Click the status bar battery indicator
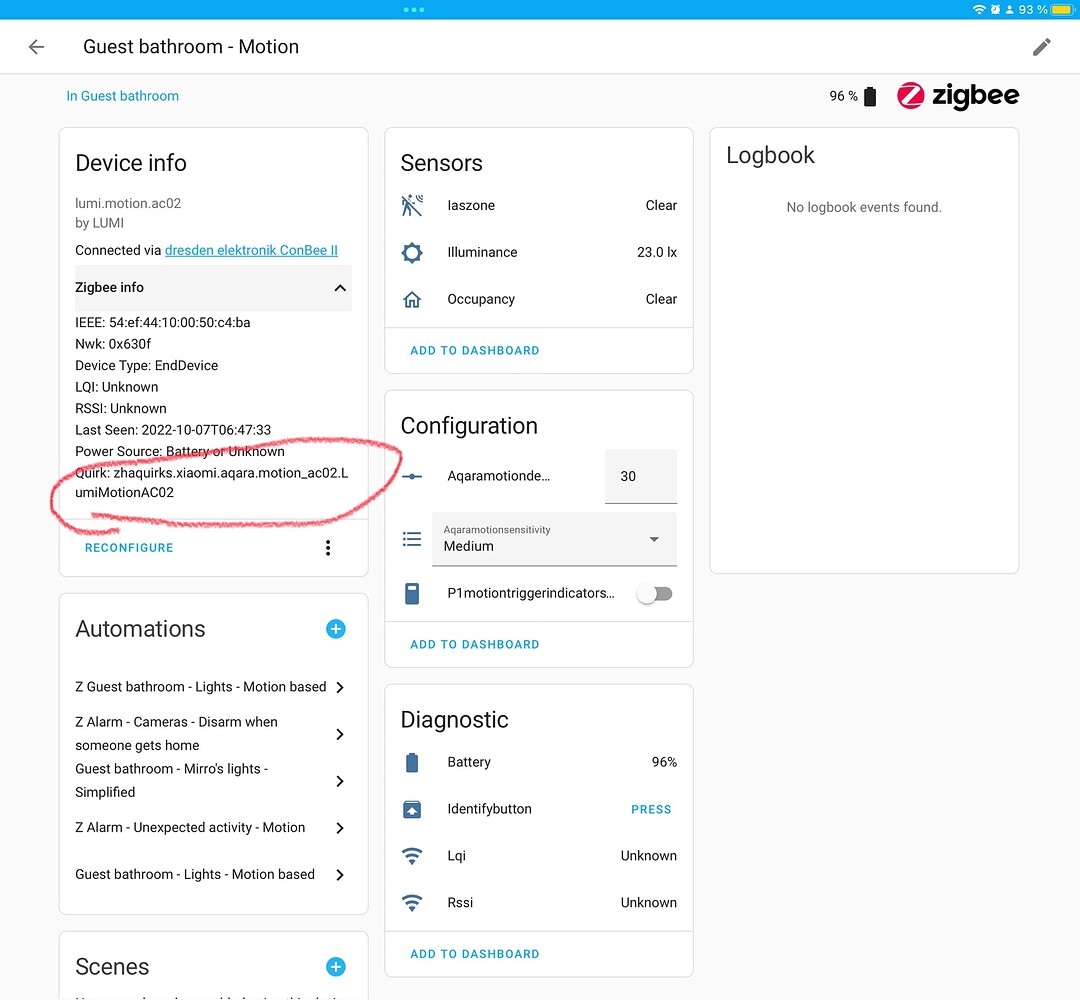The width and height of the screenshot is (1080, 1000). pos(1061,10)
